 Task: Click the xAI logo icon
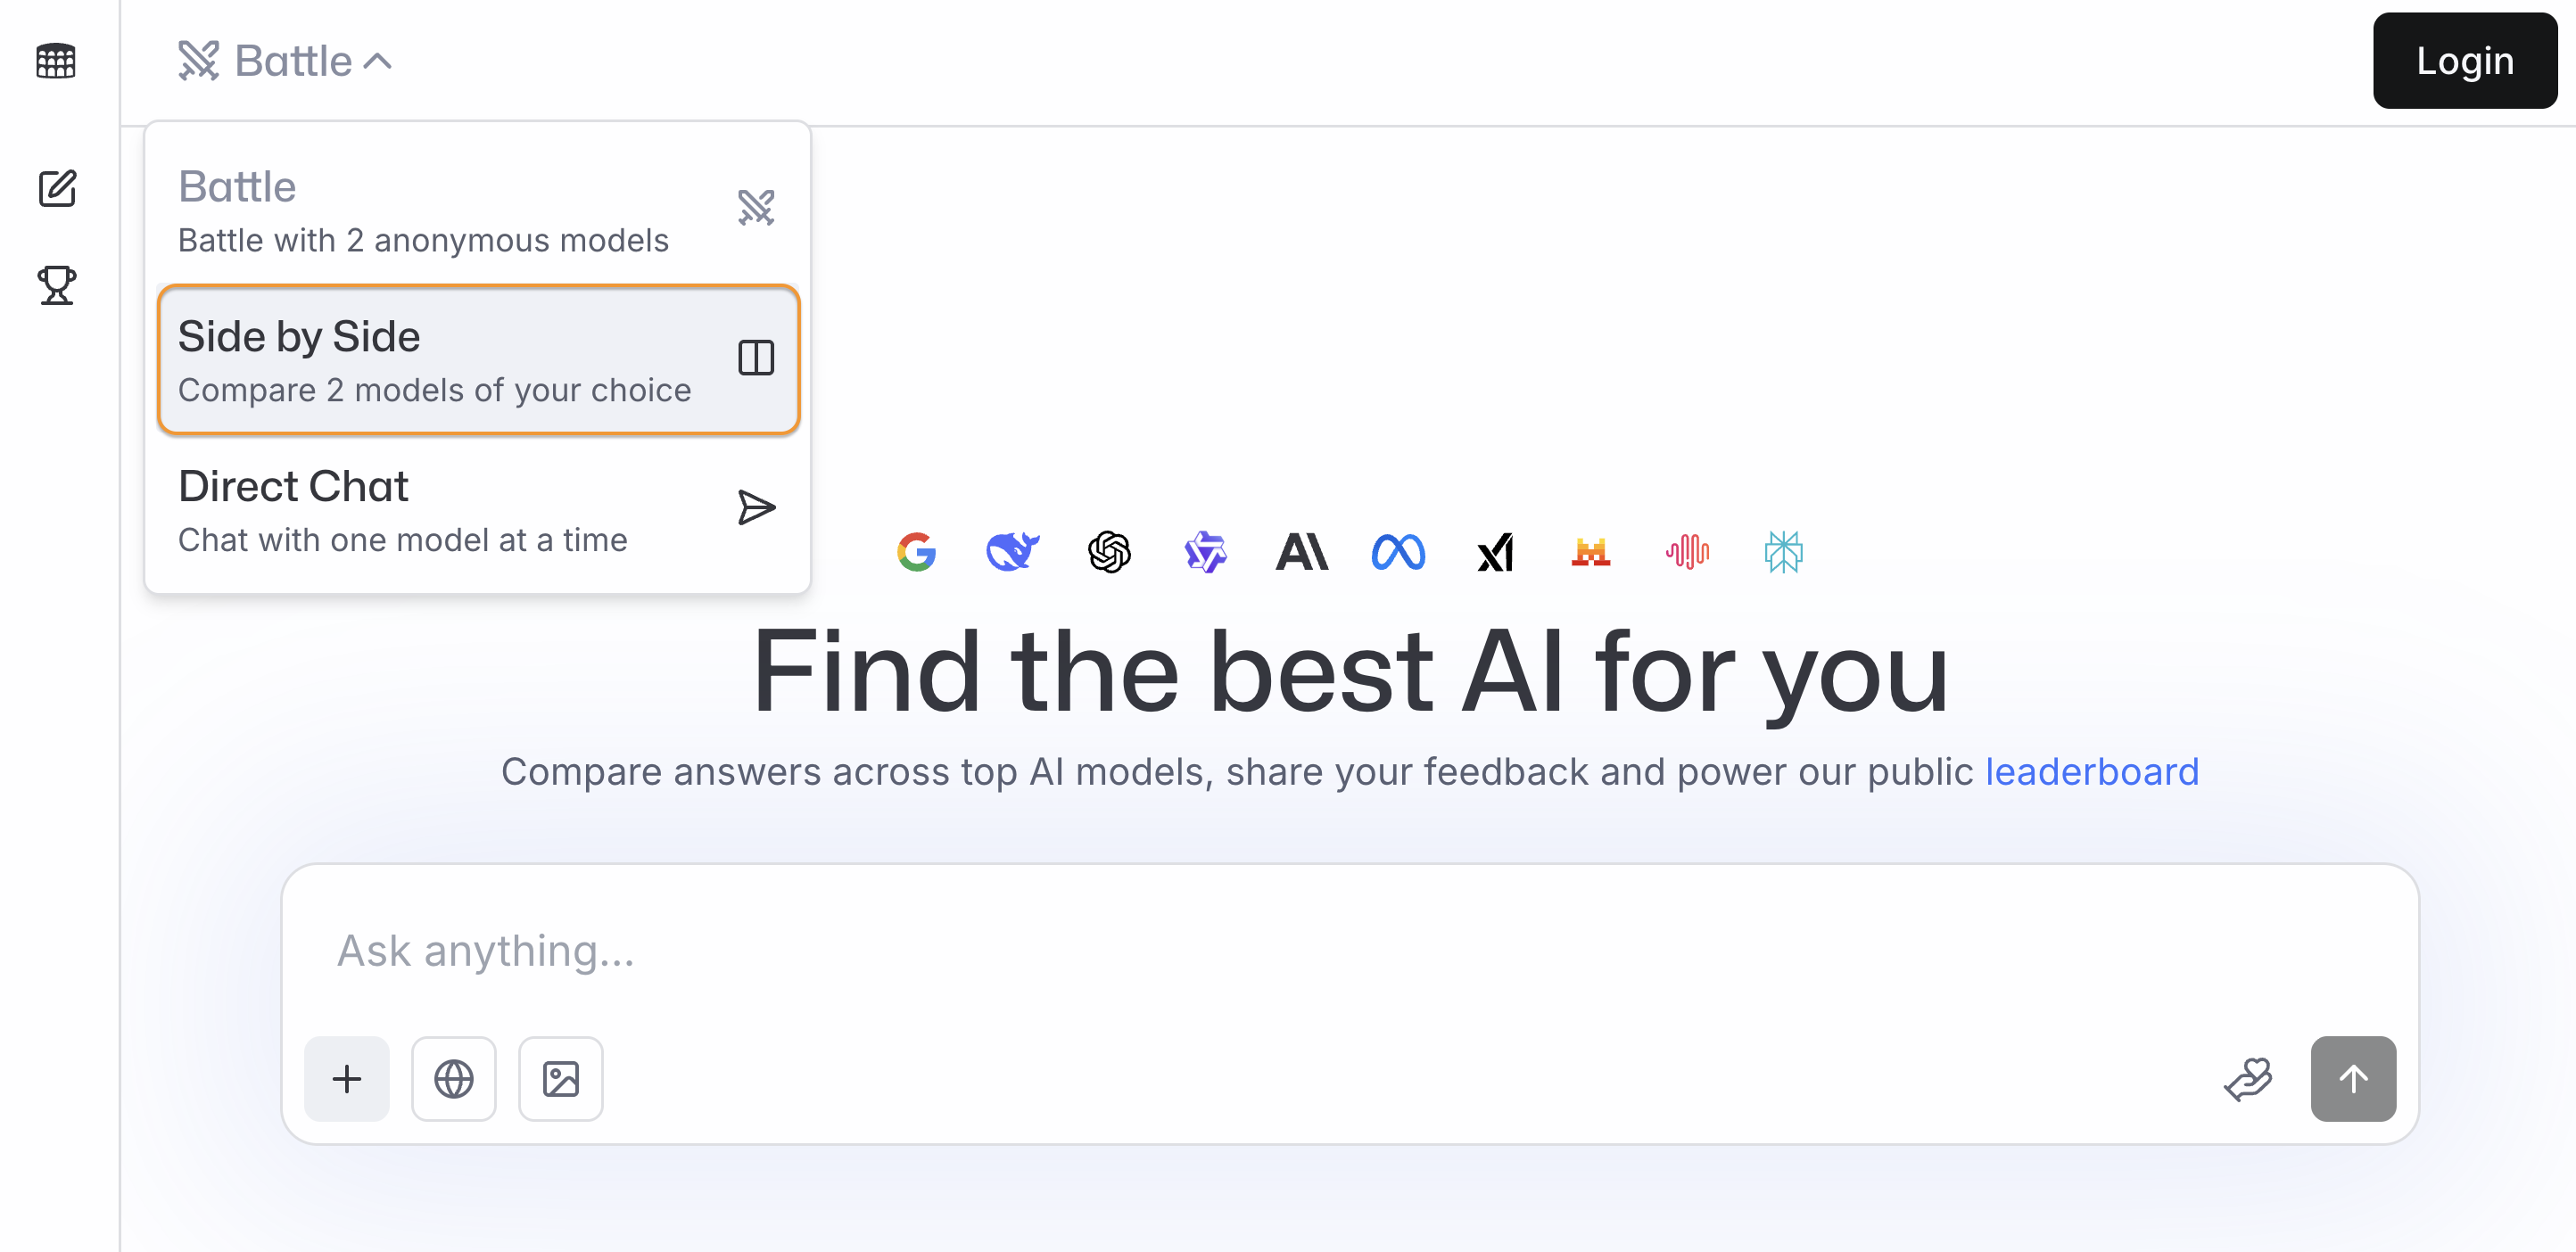pyautogui.click(x=1495, y=552)
